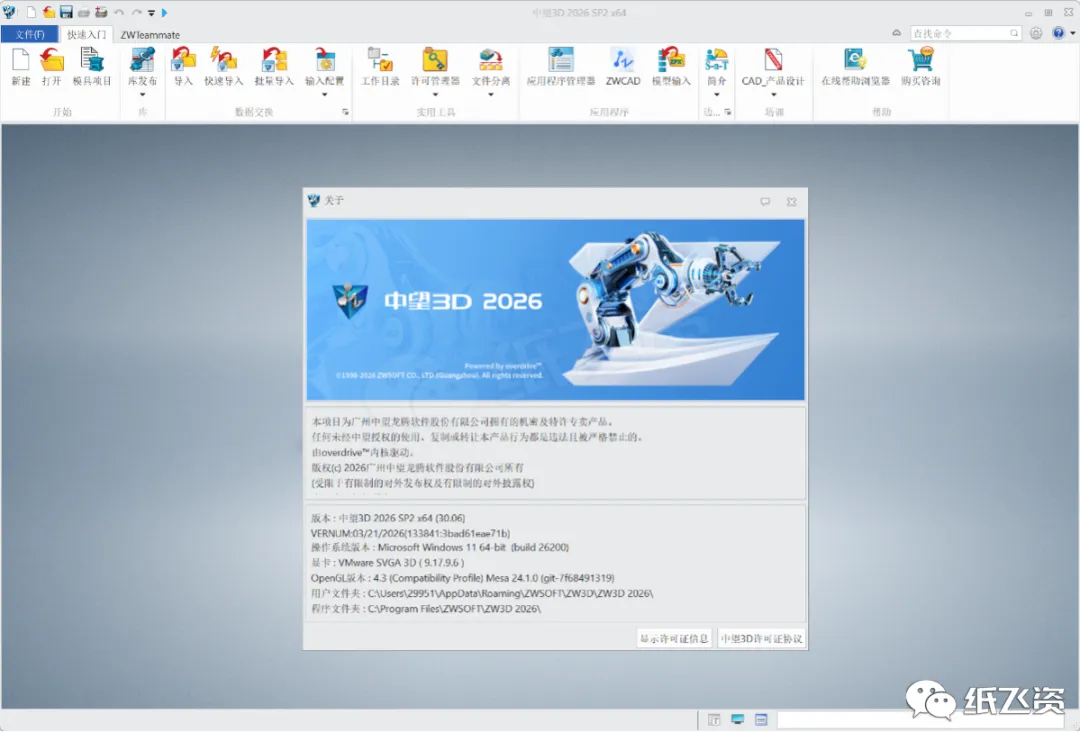Expand the 输入配置 dropdown arrow
1080x732 pixels.
point(324,94)
